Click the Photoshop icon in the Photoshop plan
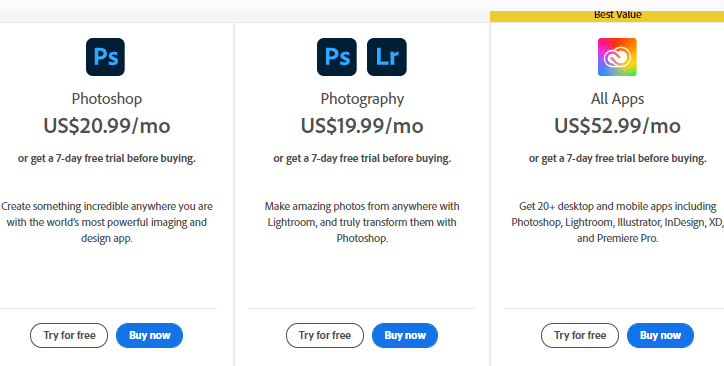Viewport: 724px width, 366px height. coord(105,57)
